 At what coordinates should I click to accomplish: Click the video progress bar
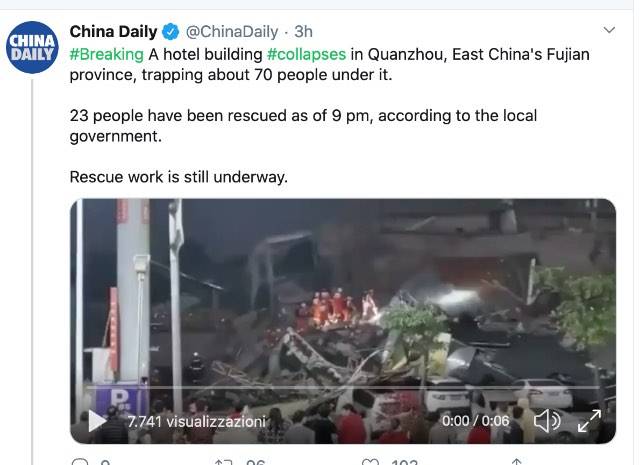coord(343,387)
